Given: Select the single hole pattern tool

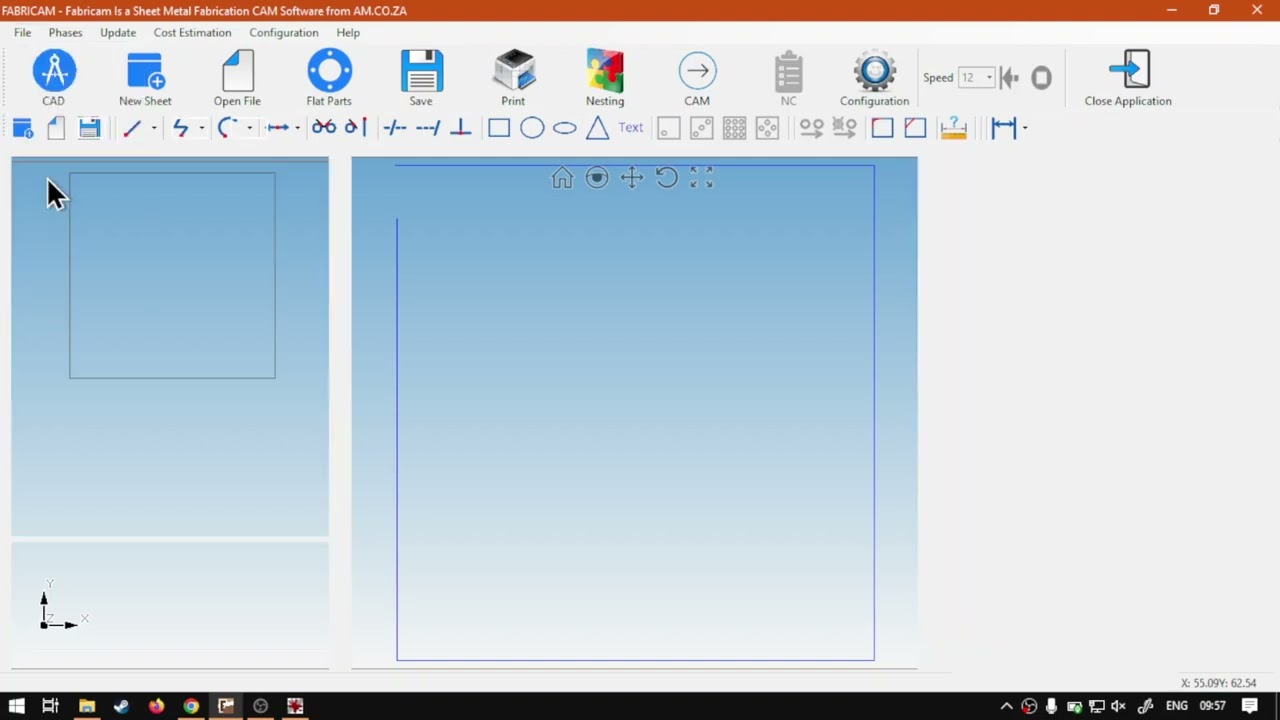Looking at the screenshot, I should point(669,128).
